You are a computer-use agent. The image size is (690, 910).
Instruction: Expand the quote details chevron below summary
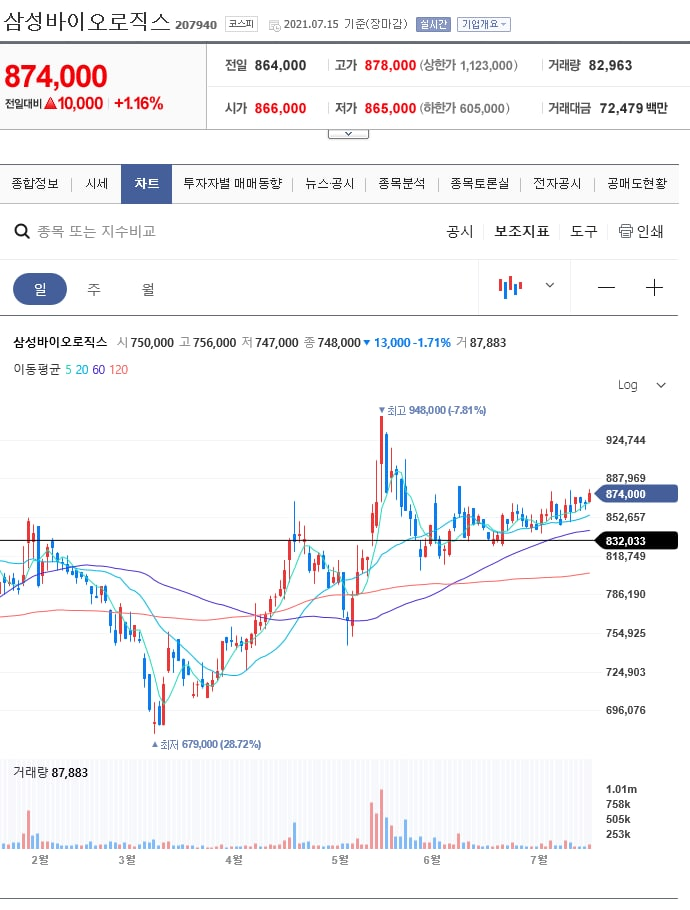coord(348,134)
